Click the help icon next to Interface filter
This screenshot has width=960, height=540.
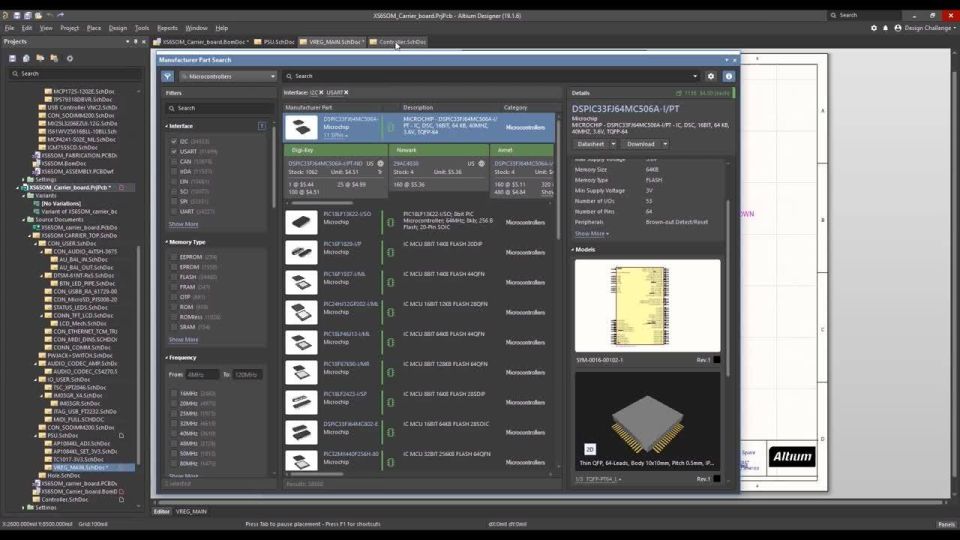click(x=261, y=126)
